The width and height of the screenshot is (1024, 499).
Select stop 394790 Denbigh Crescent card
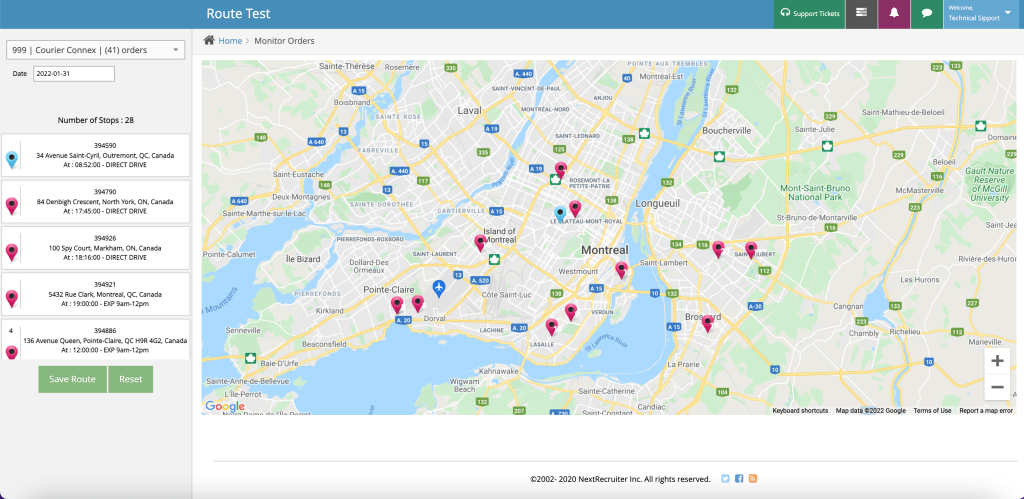pyautogui.click(x=96, y=202)
